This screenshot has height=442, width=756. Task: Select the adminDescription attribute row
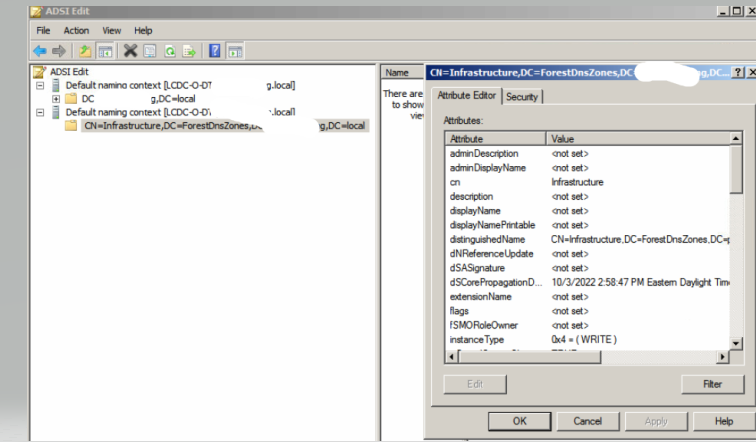pos(587,153)
